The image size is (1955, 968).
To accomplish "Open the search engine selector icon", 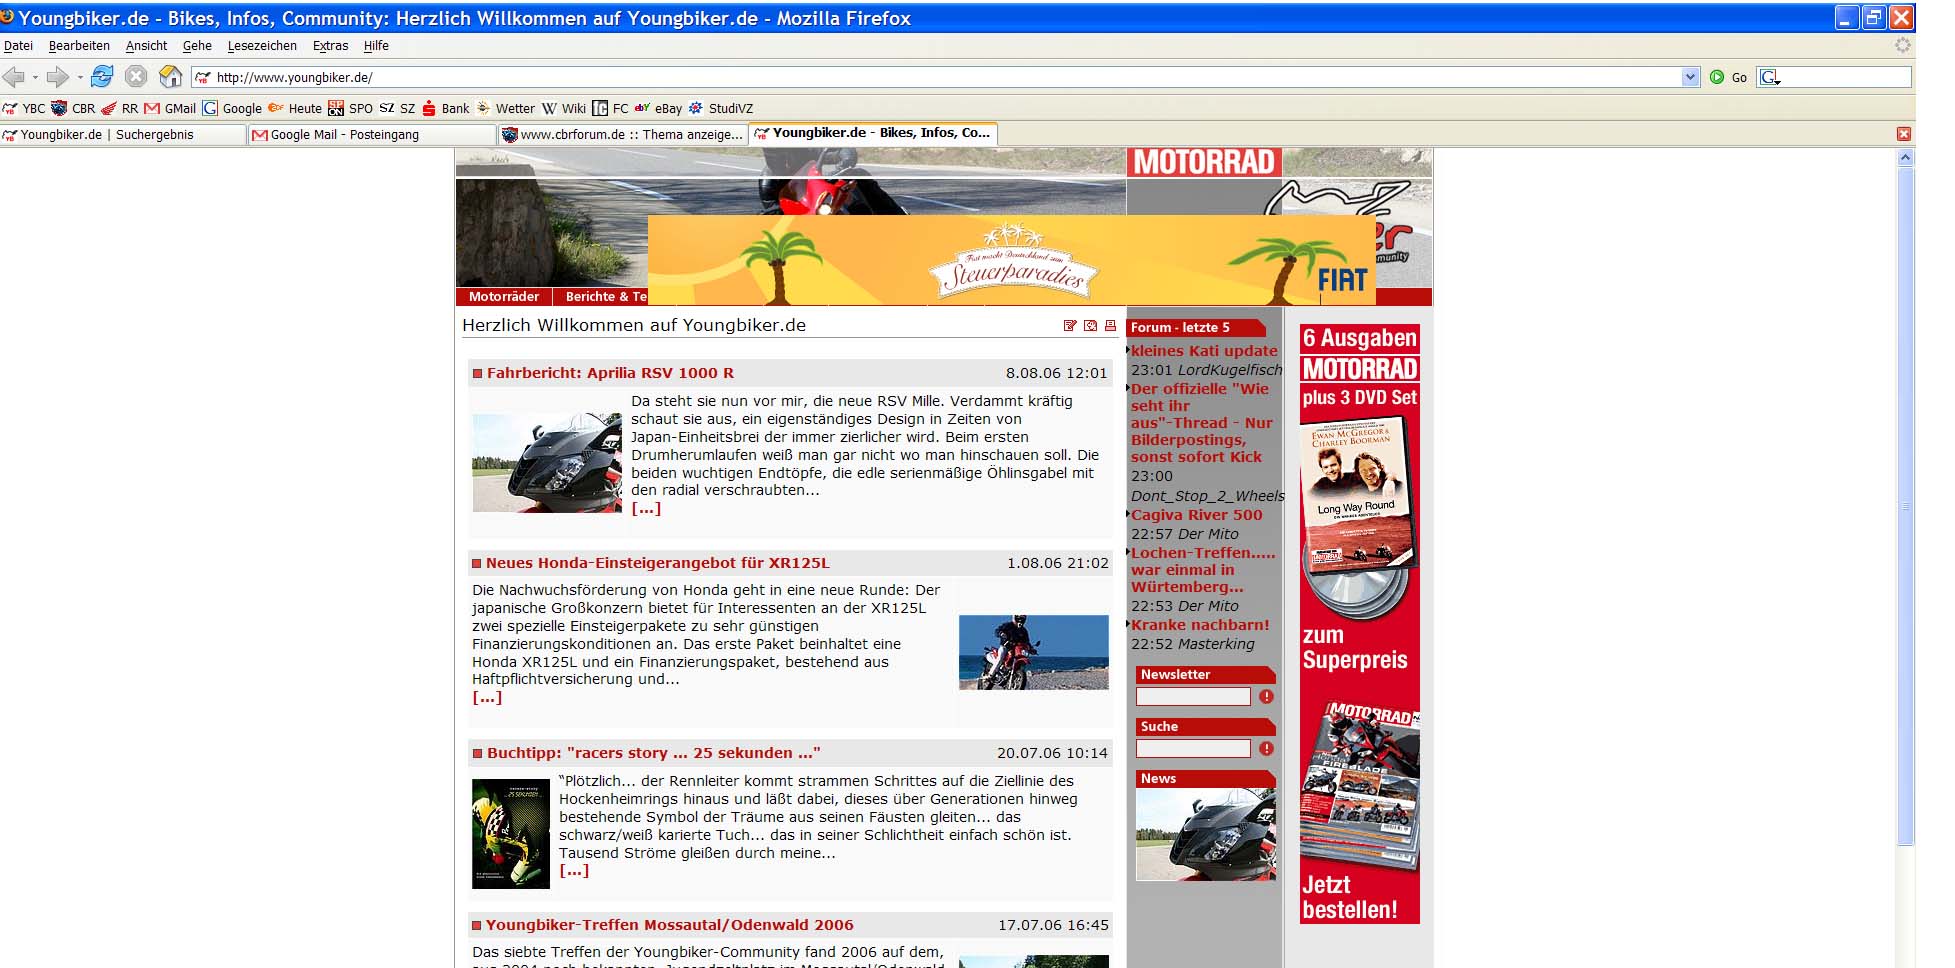I will [1769, 77].
